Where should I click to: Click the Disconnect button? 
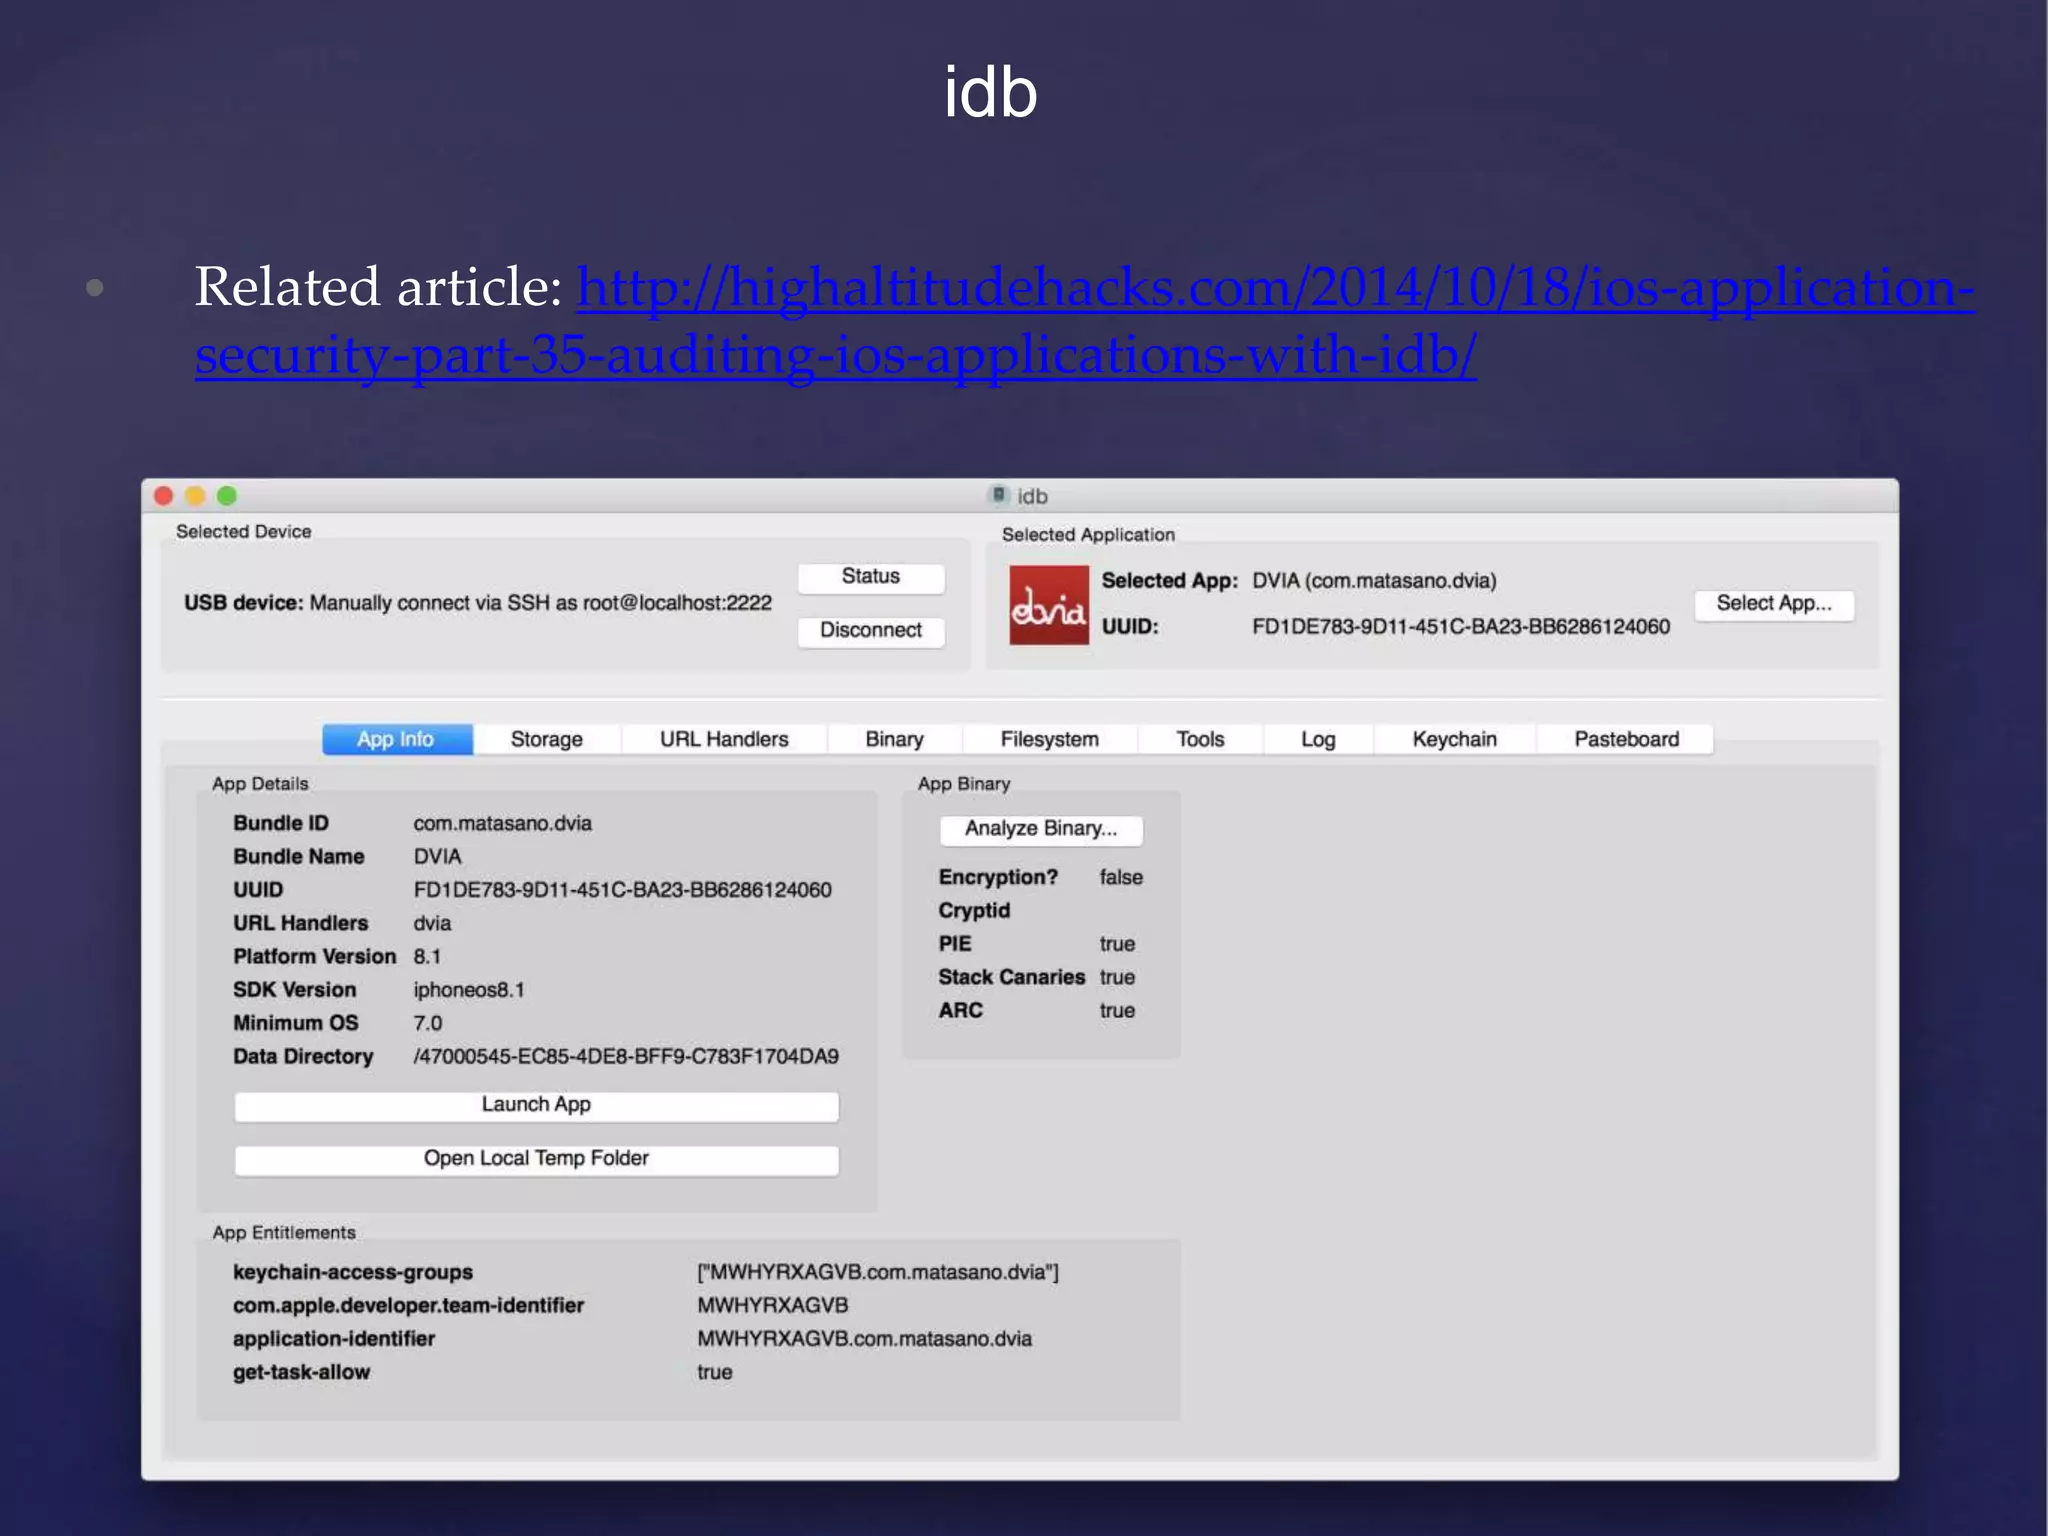coord(870,631)
